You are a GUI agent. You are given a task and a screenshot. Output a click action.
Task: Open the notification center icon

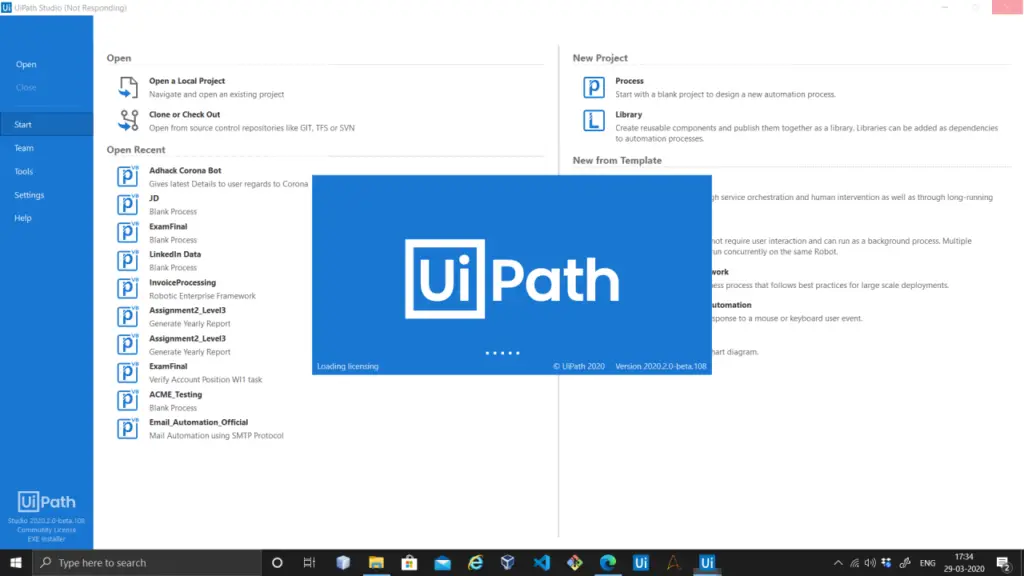(1004, 563)
